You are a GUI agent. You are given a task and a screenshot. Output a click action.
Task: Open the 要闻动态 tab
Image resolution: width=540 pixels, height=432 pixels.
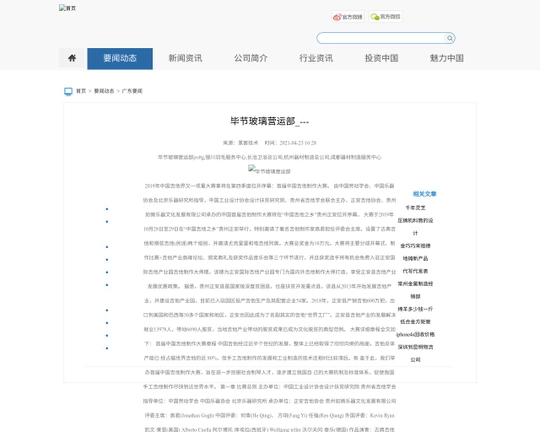click(120, 59)
